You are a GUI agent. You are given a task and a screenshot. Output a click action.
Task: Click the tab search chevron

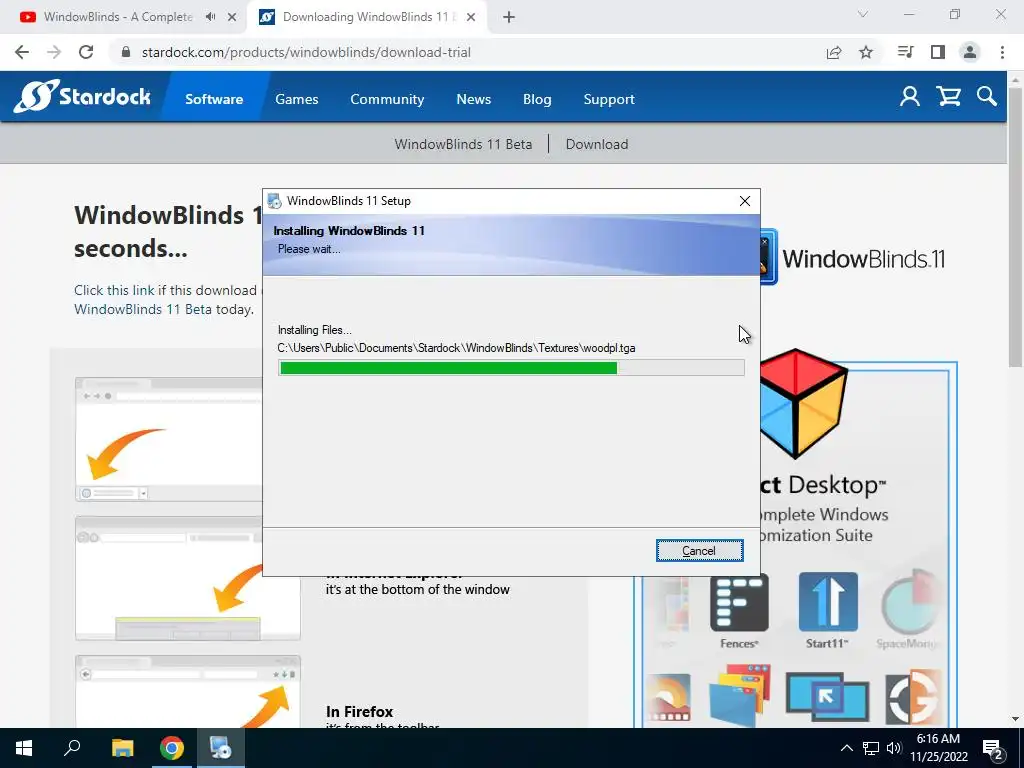tap(863, 14)
